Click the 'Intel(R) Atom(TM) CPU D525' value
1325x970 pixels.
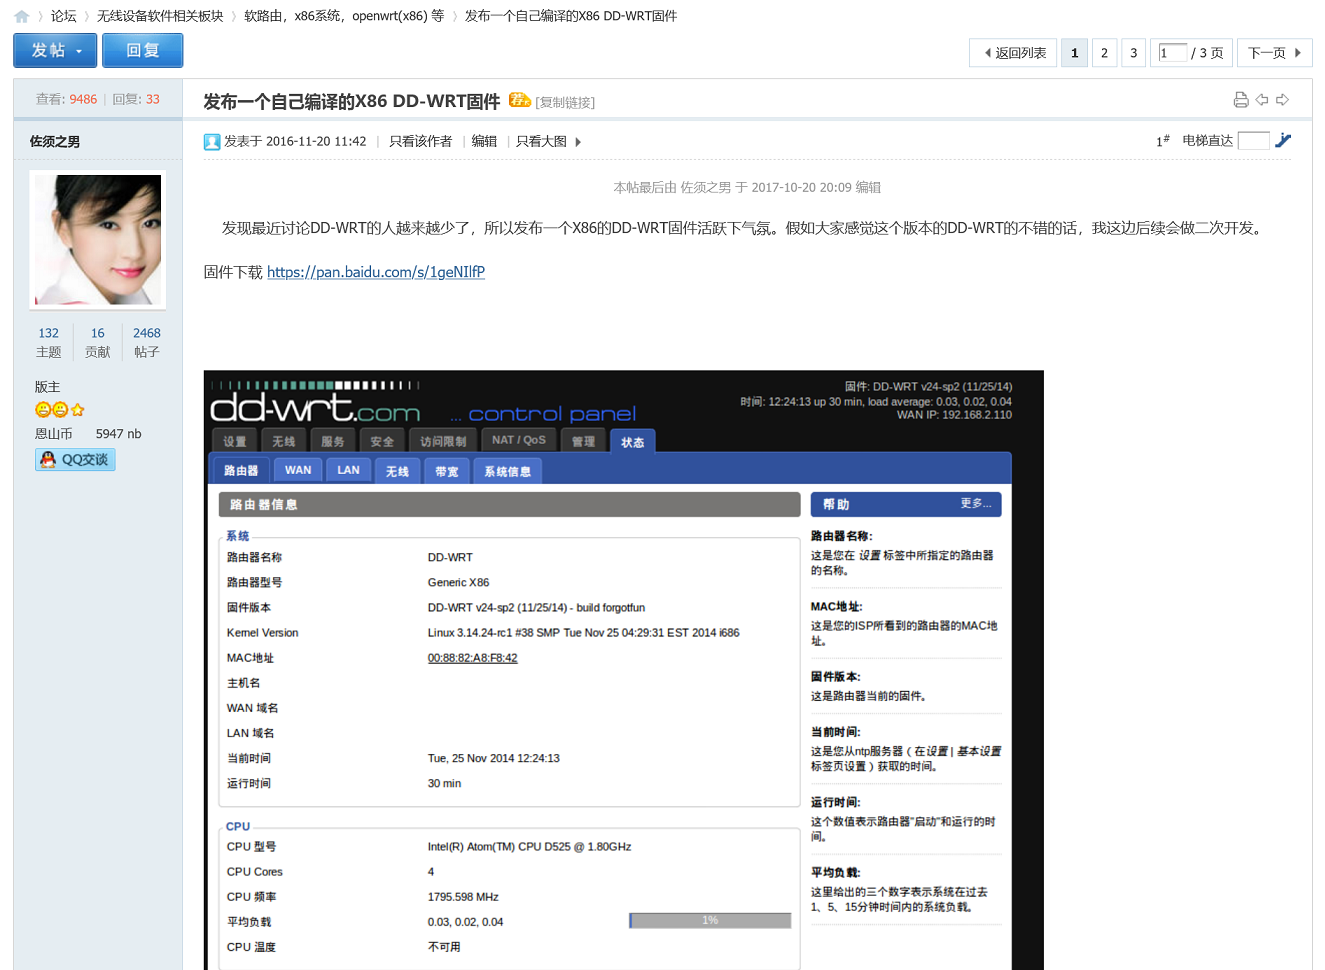[x=529, y=846]
